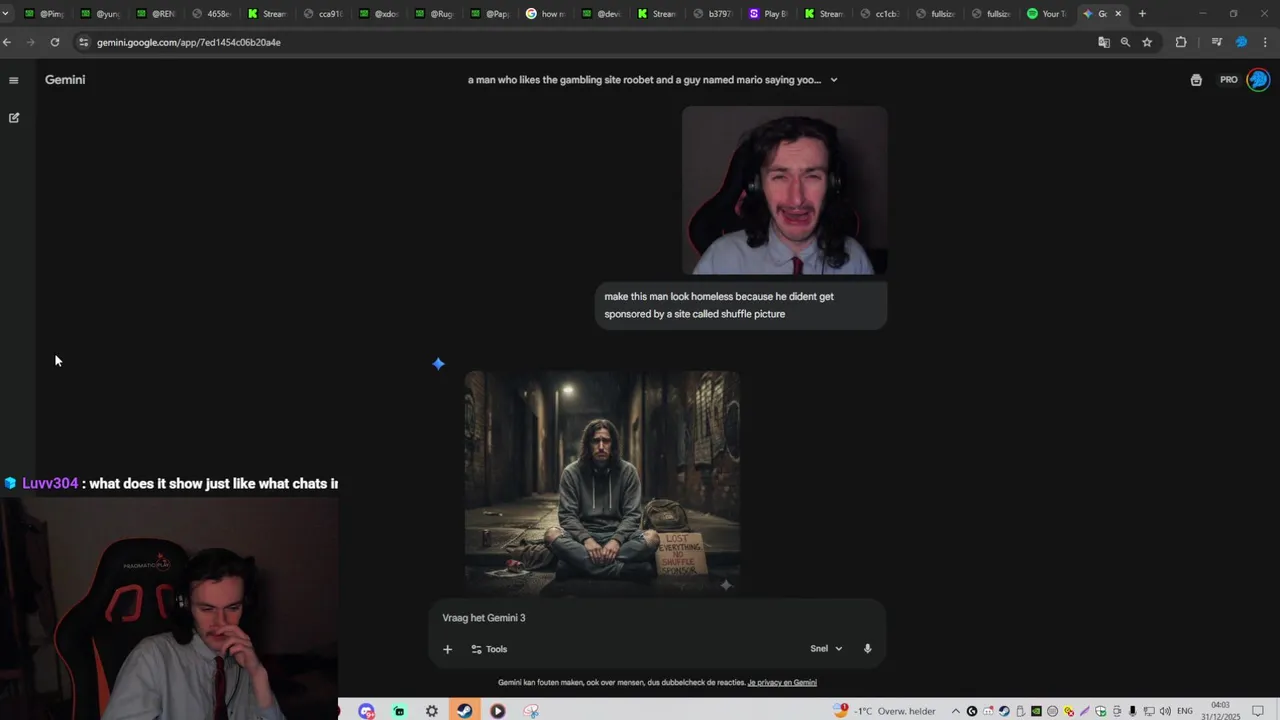
Task: Open the clock showing 04:03
Action: tap(1221, 711)
